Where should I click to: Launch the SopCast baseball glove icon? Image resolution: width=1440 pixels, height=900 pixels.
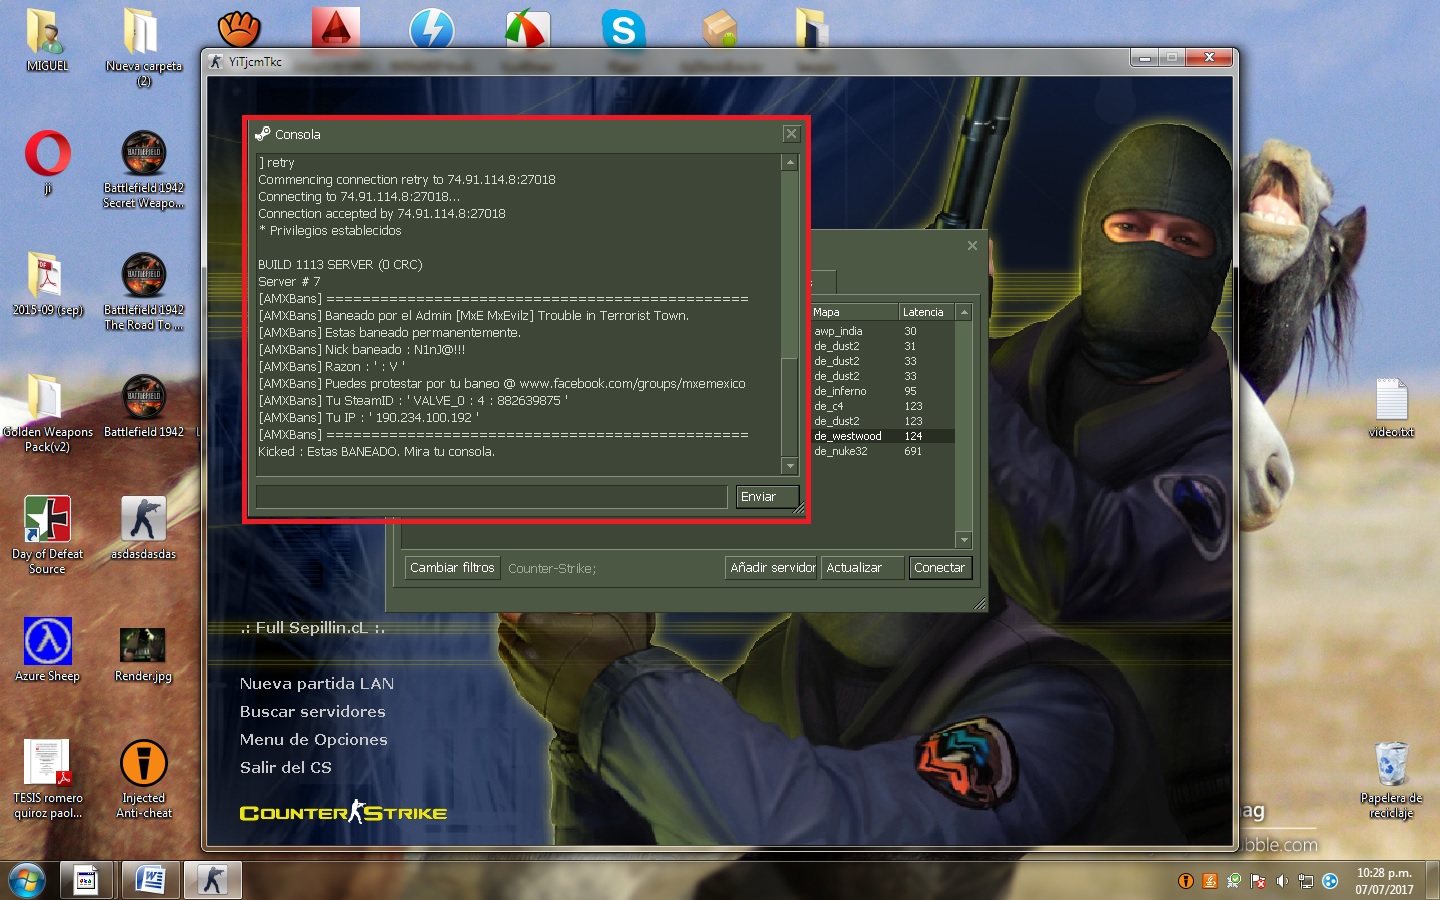click(x=239, y=28)
